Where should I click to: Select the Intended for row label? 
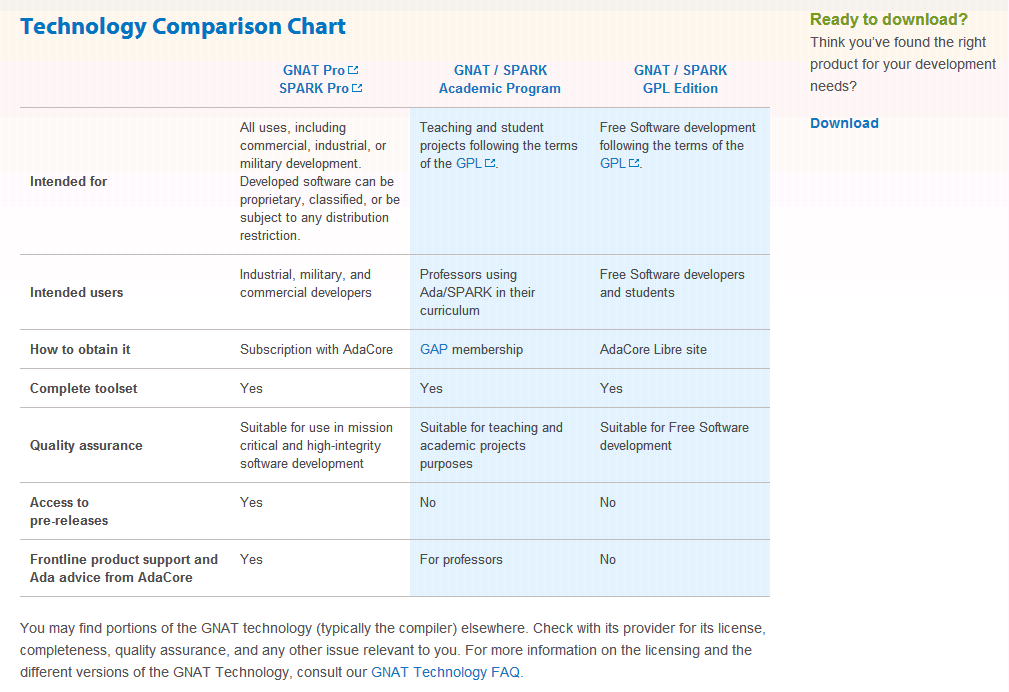click(68, 182)
